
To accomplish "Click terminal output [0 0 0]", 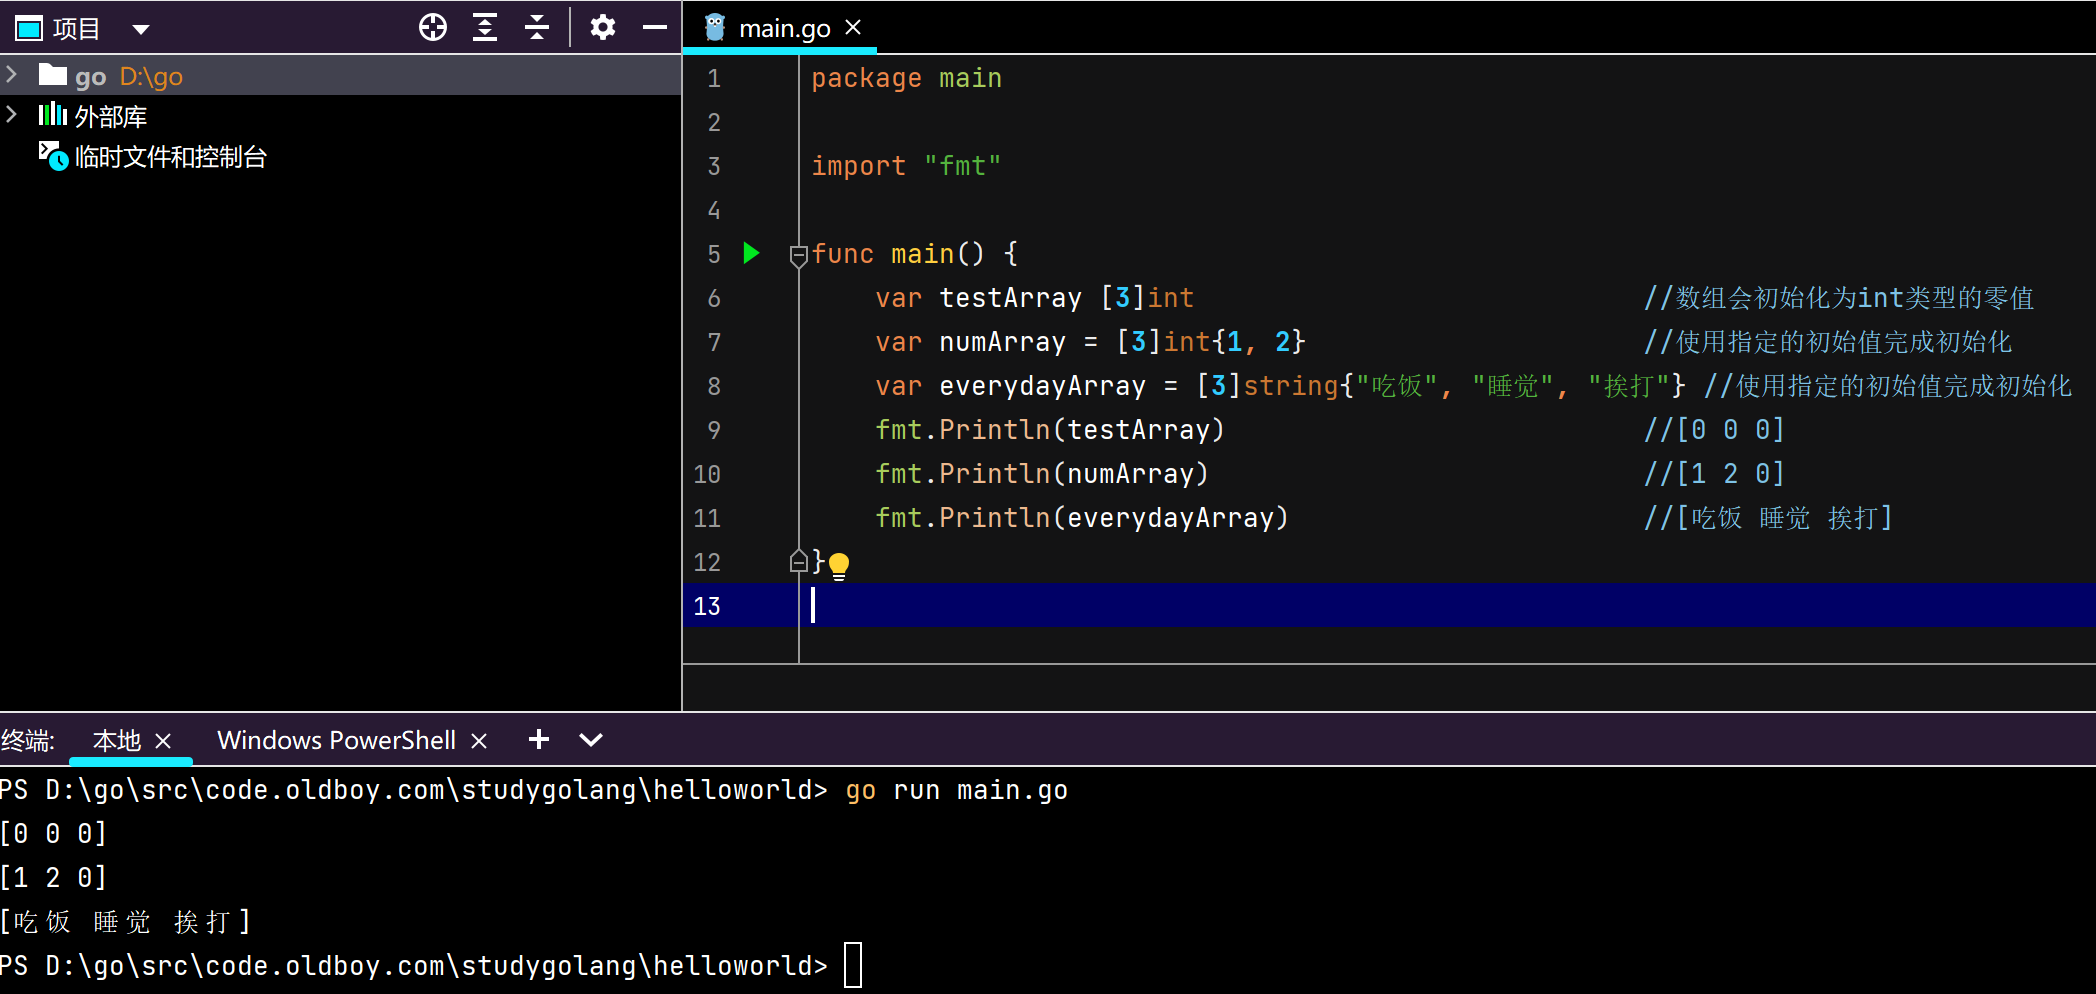I will pos(53,833).
